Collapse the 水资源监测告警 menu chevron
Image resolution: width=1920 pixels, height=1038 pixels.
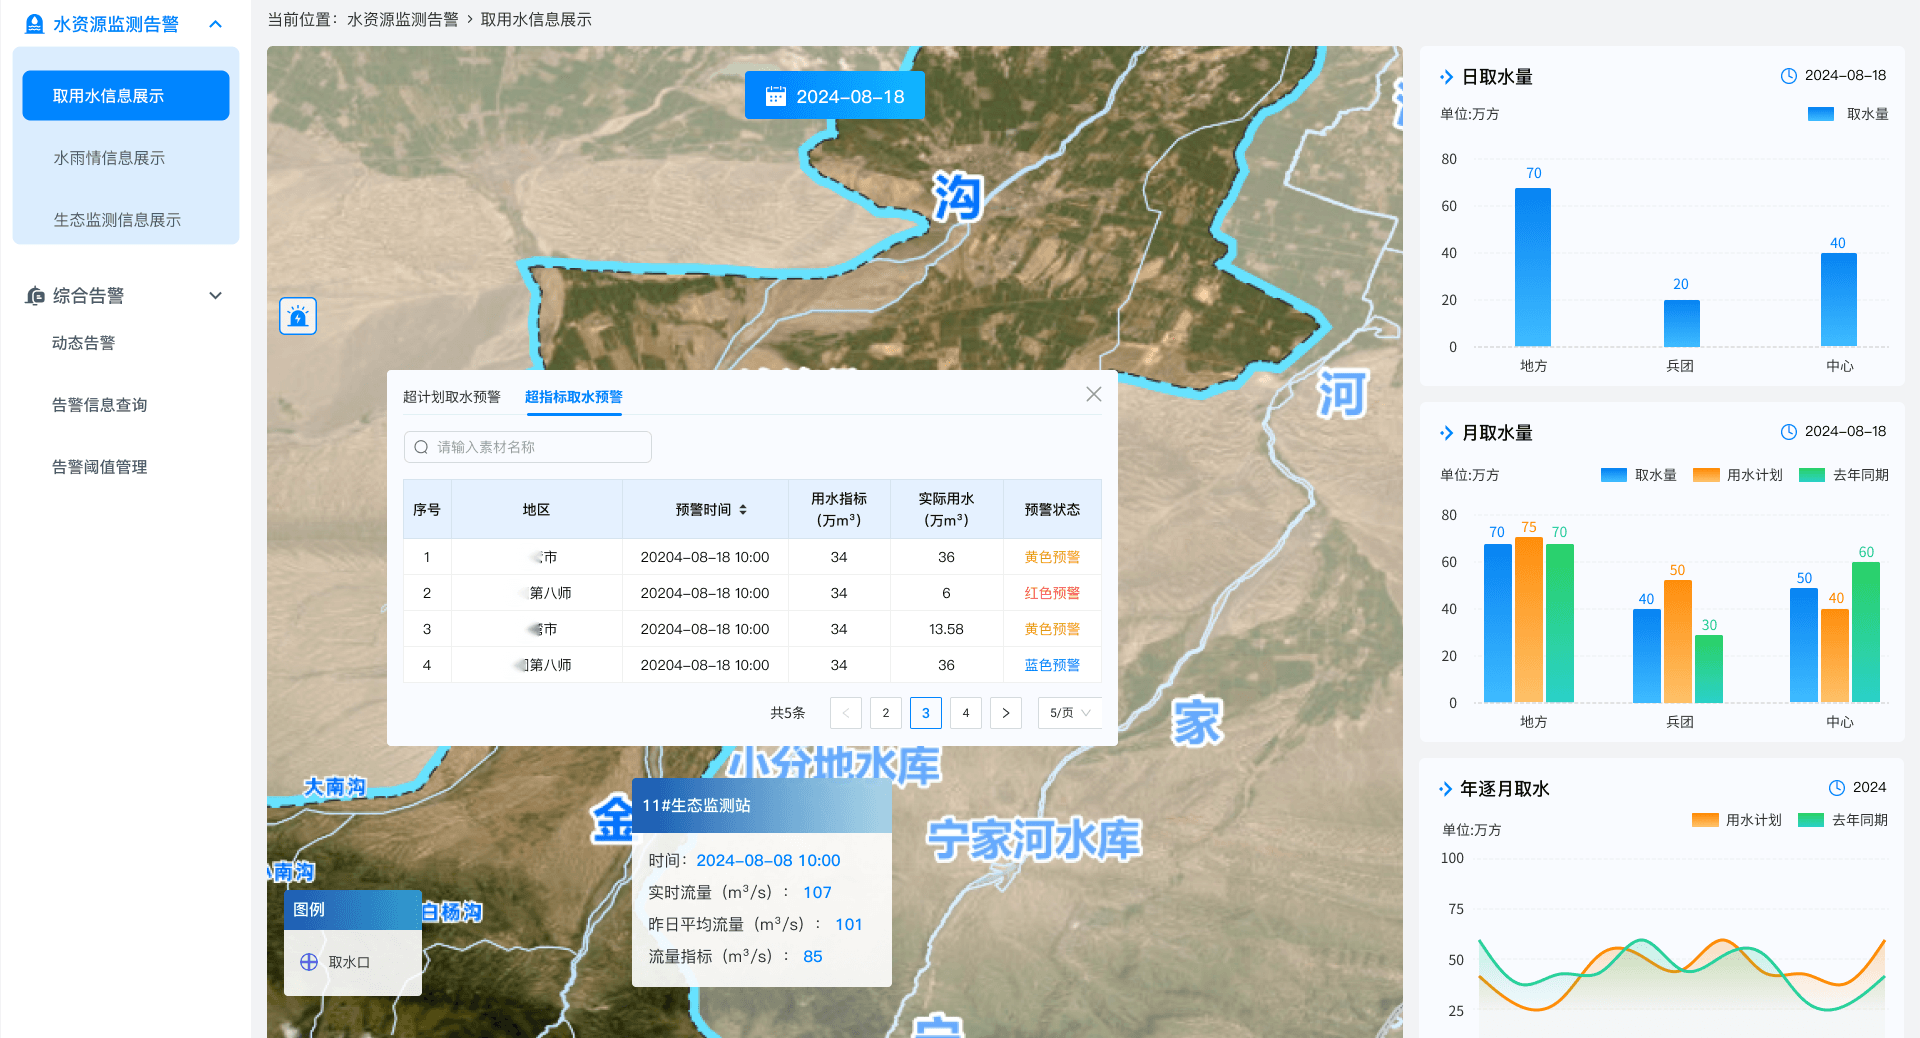tap(216, 24)
